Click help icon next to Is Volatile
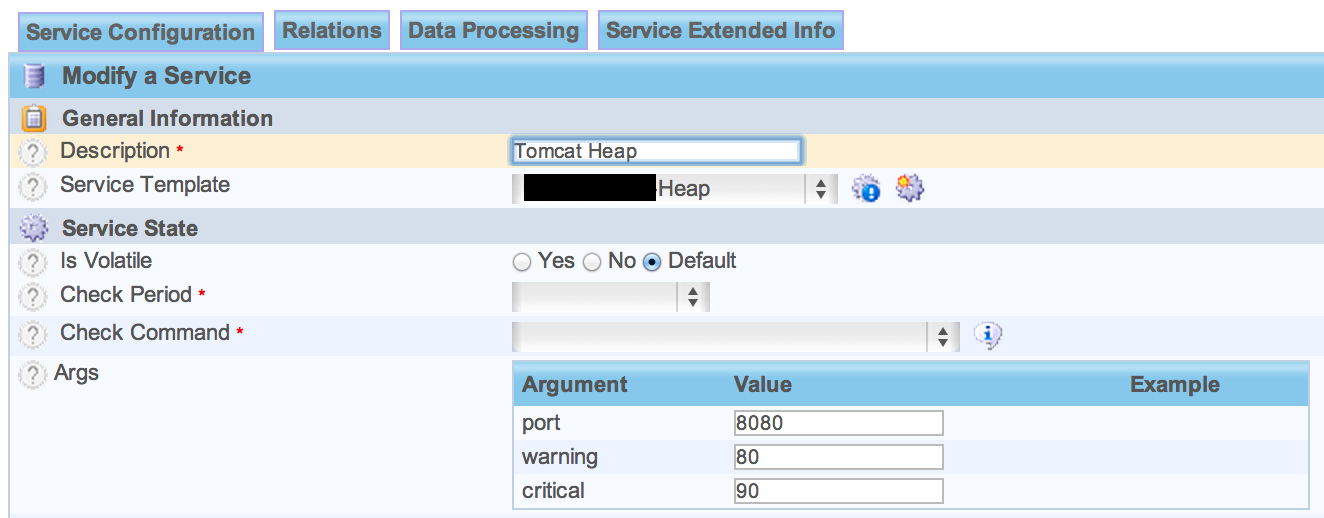1324x518 pixels. (x=34, y=263)
